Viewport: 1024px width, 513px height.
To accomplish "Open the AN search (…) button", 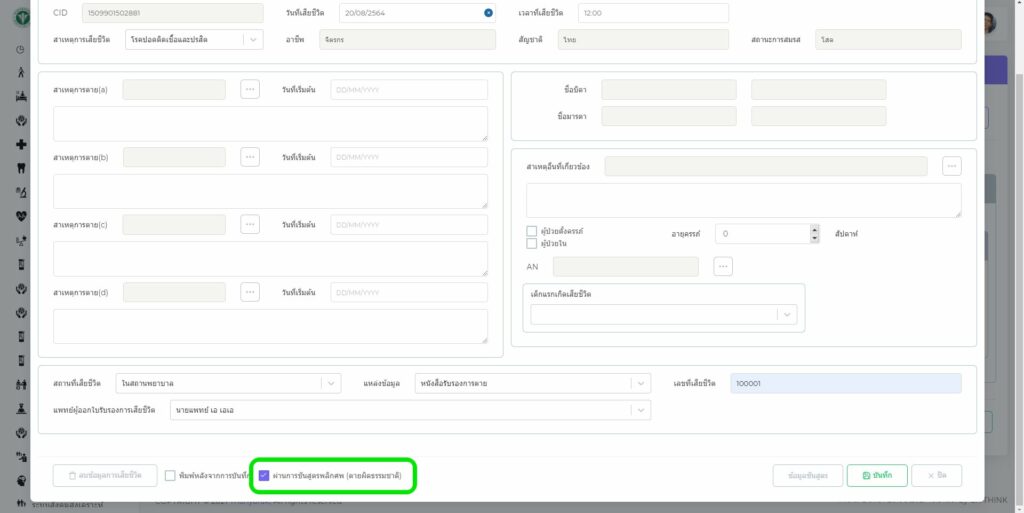I will [x=723, y=266].
